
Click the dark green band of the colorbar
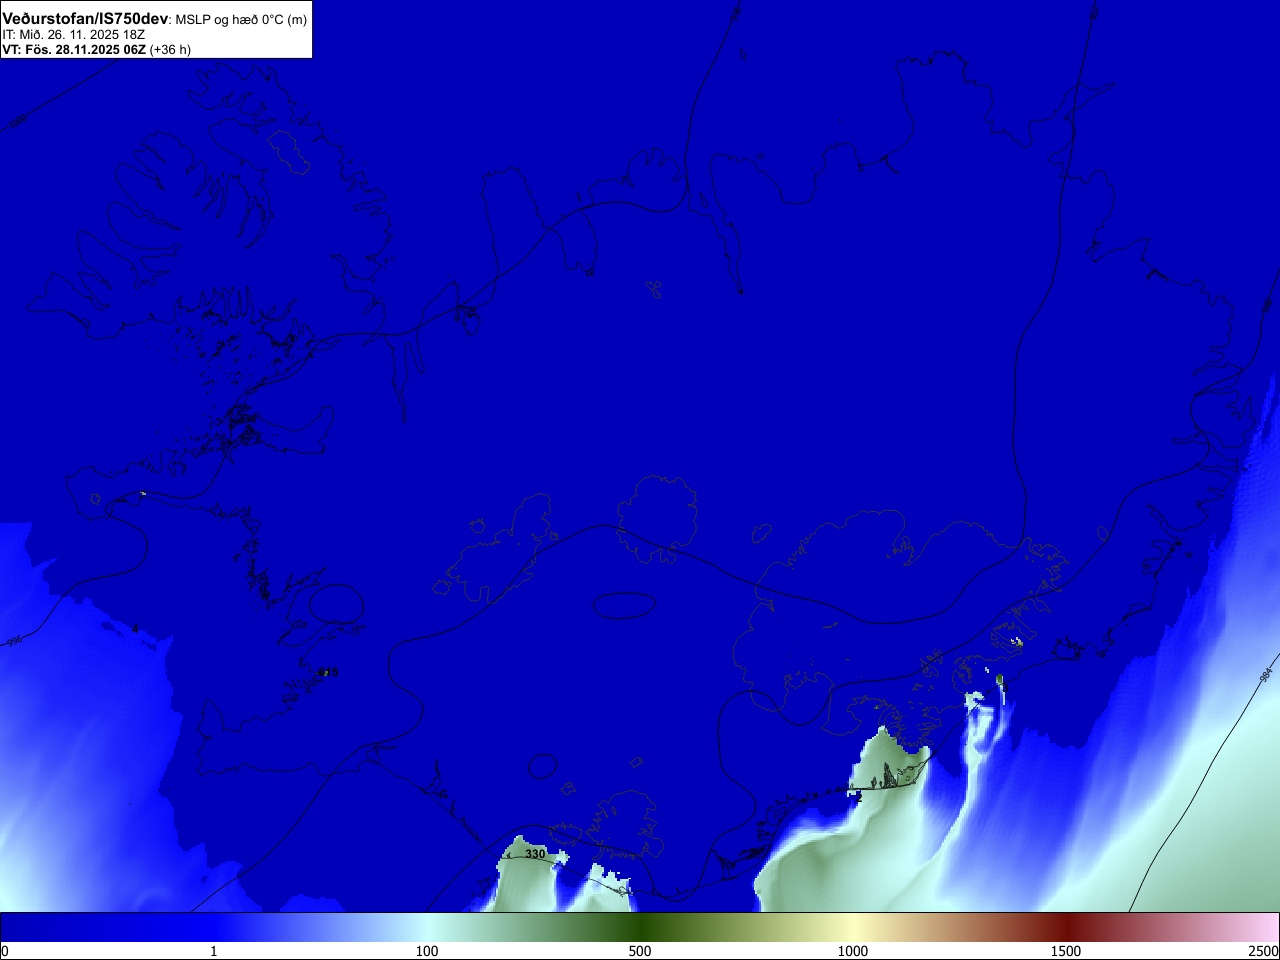(x=640, y=927)
